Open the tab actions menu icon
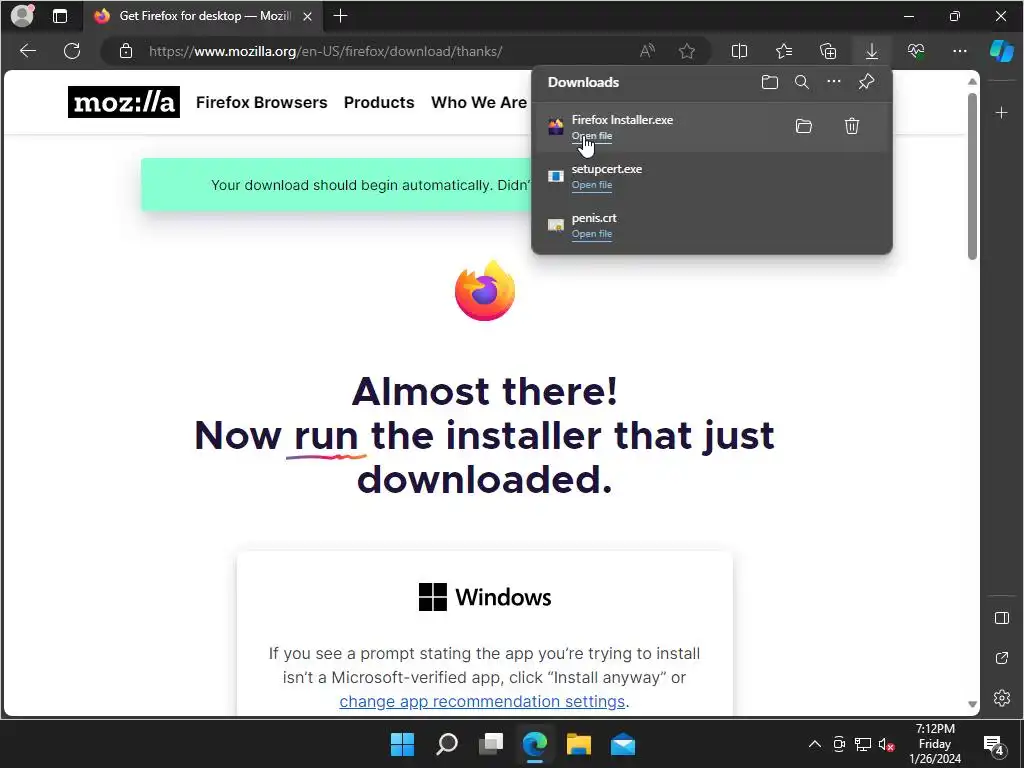The image size is (1024, 768). tap(60, 16)
